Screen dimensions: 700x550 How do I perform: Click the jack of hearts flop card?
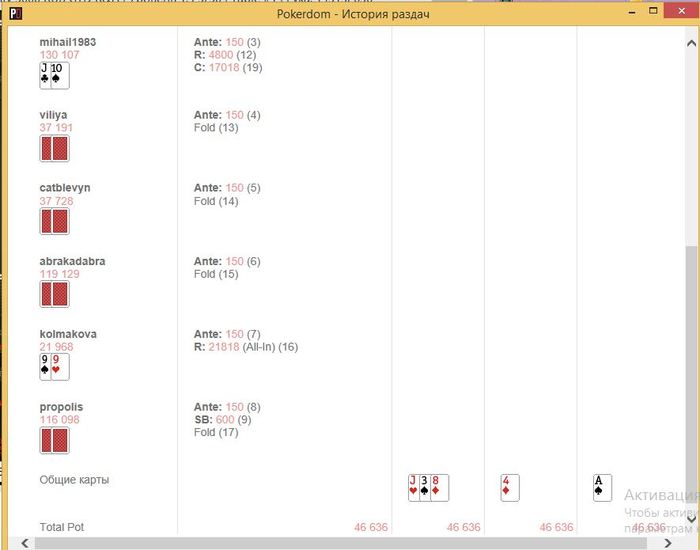click(x=414, y=488)
